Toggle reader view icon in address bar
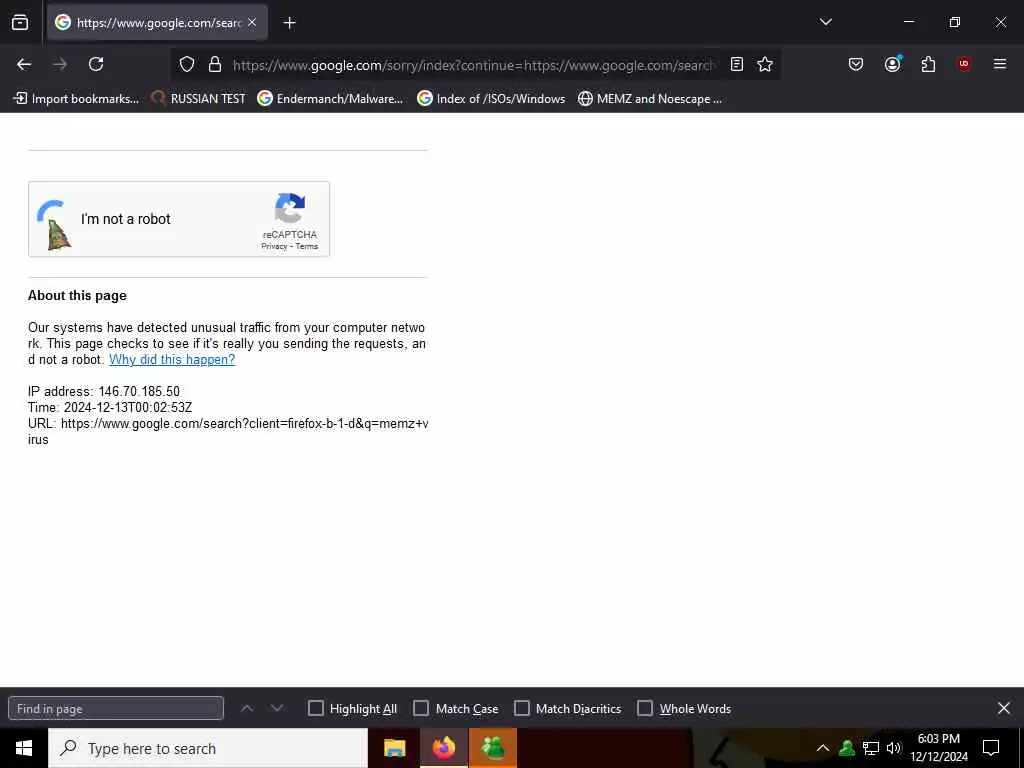The image size is (1024, 768). coord(737,64)
